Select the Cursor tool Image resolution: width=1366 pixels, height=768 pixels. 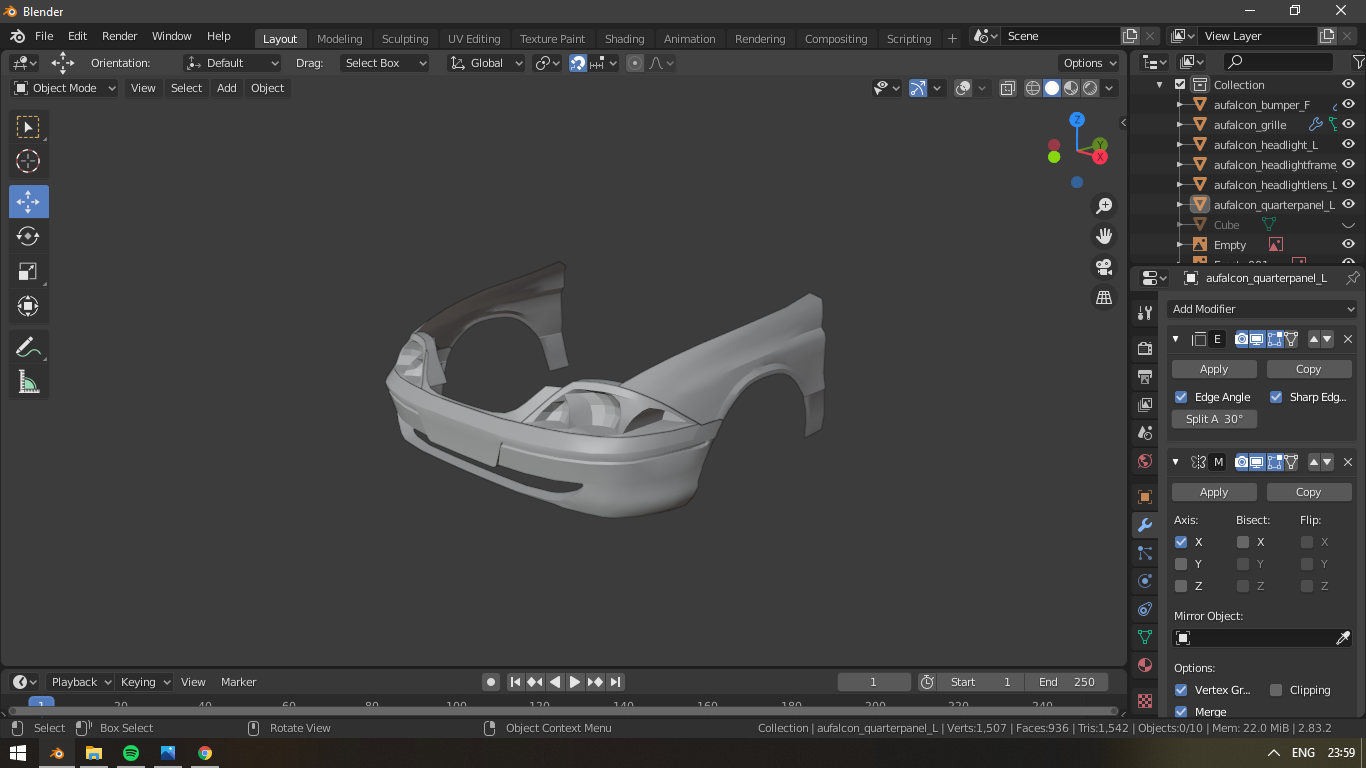click(28, 161)
